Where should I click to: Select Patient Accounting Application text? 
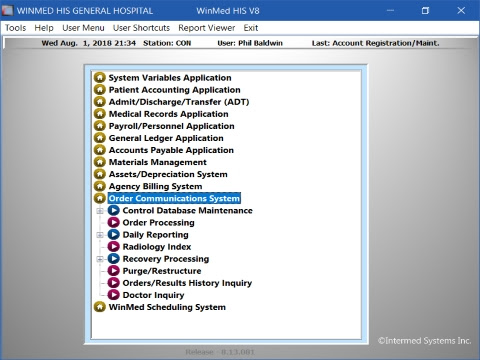(x=175, y=90)
